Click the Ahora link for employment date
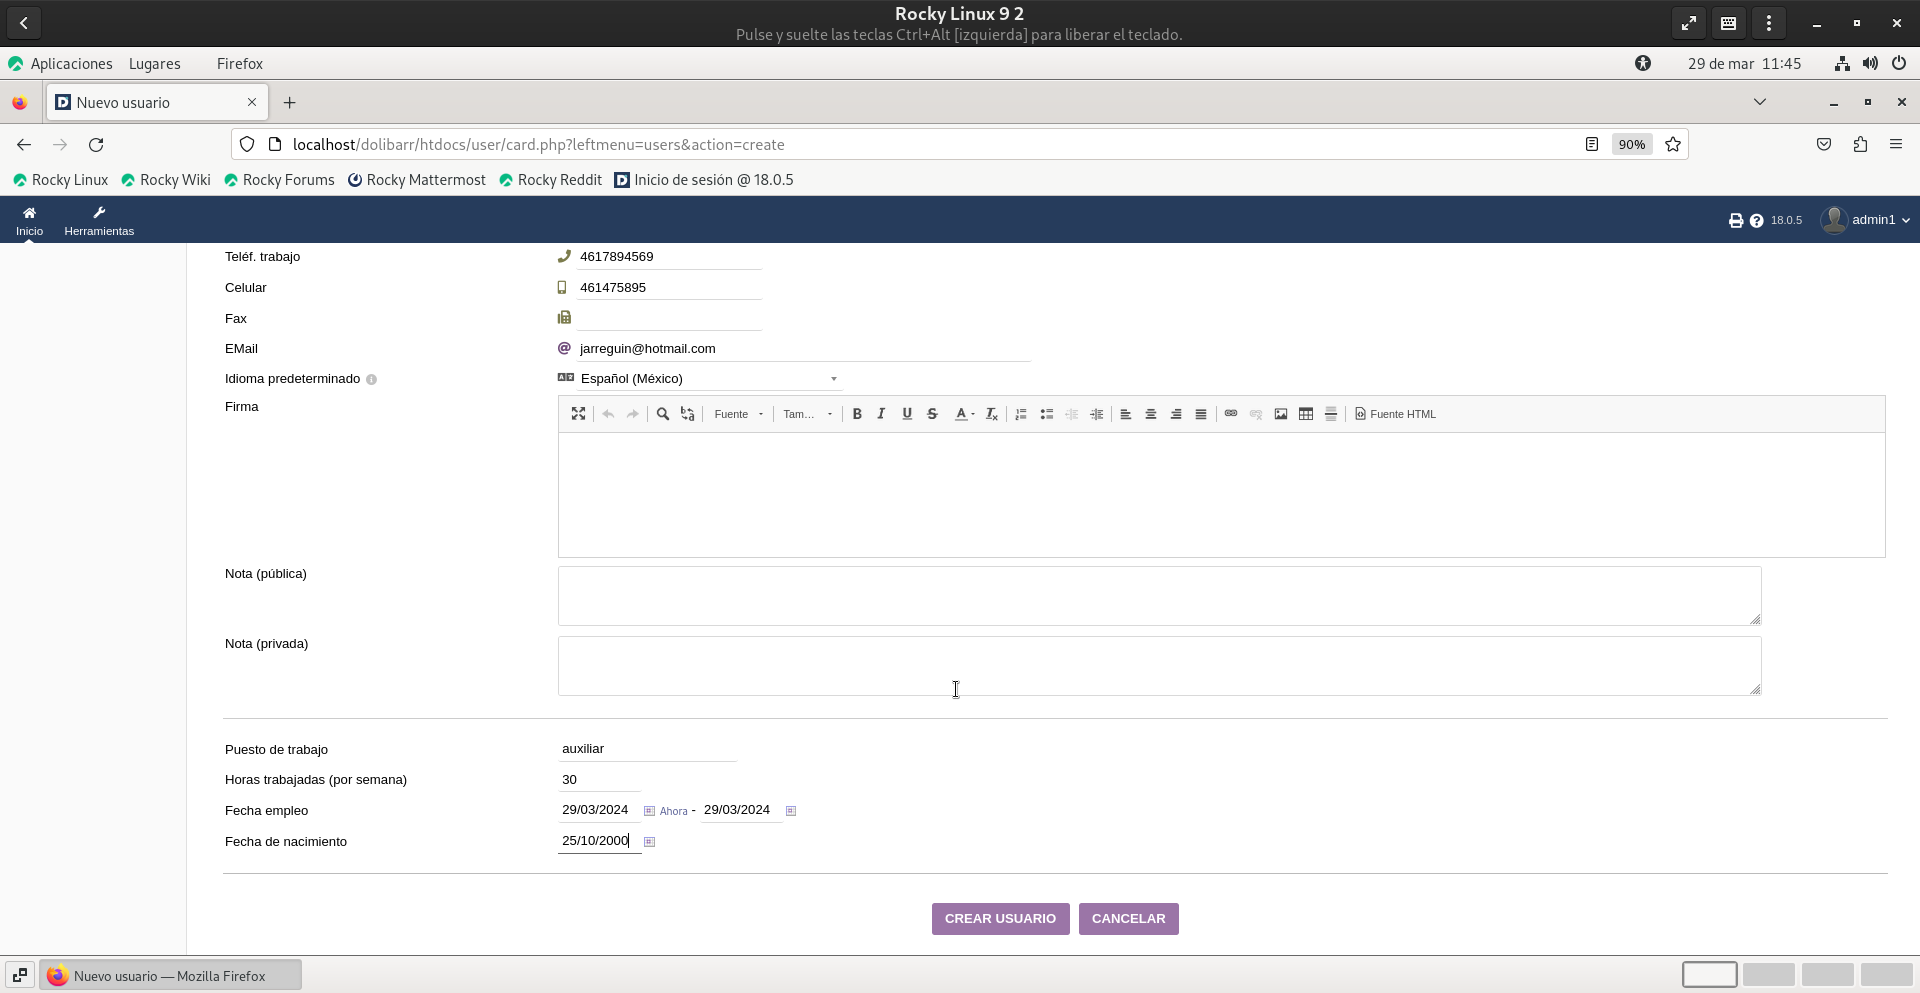The image size is (1920, 993). (x=673, y=811)
